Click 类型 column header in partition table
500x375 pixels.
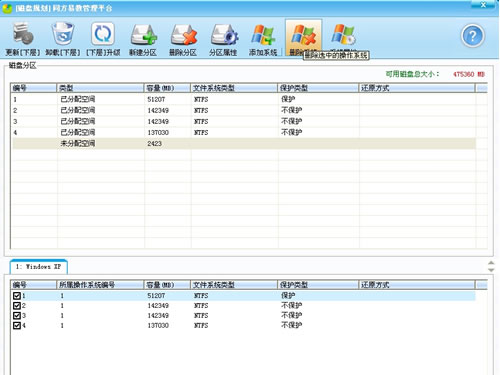coord(100,88)
